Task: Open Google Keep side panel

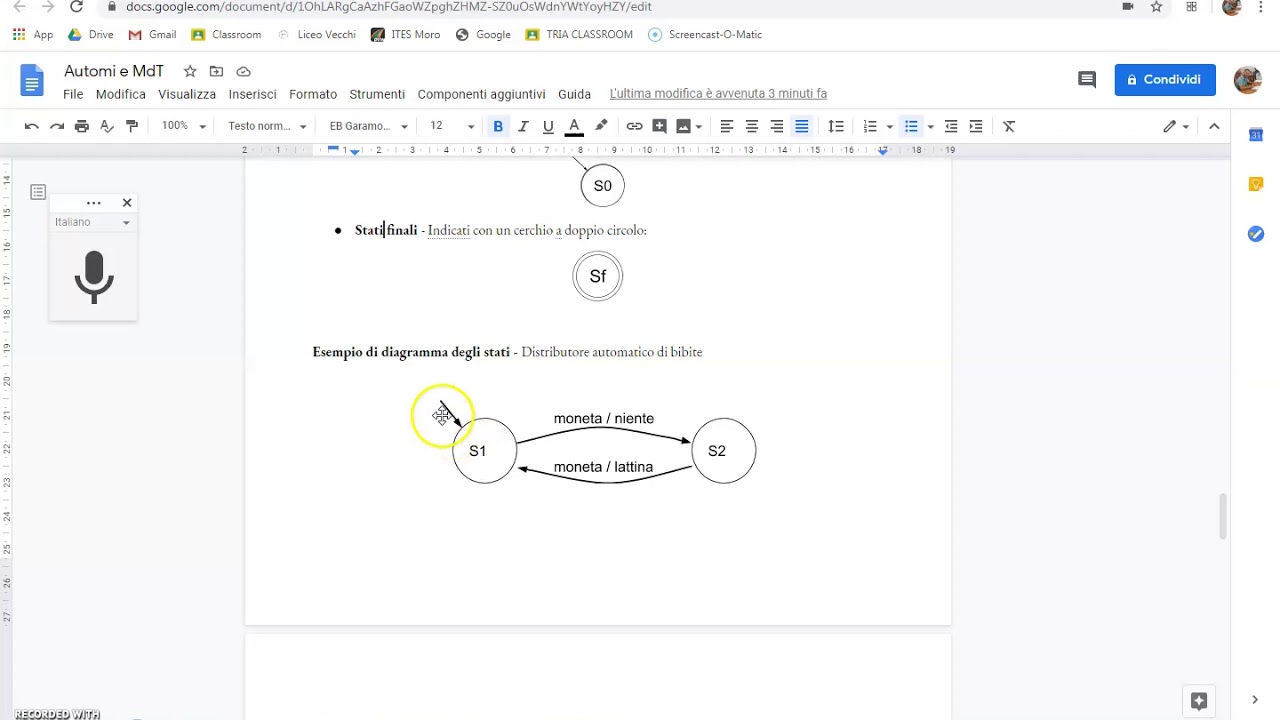Action: coord(1256,184)
